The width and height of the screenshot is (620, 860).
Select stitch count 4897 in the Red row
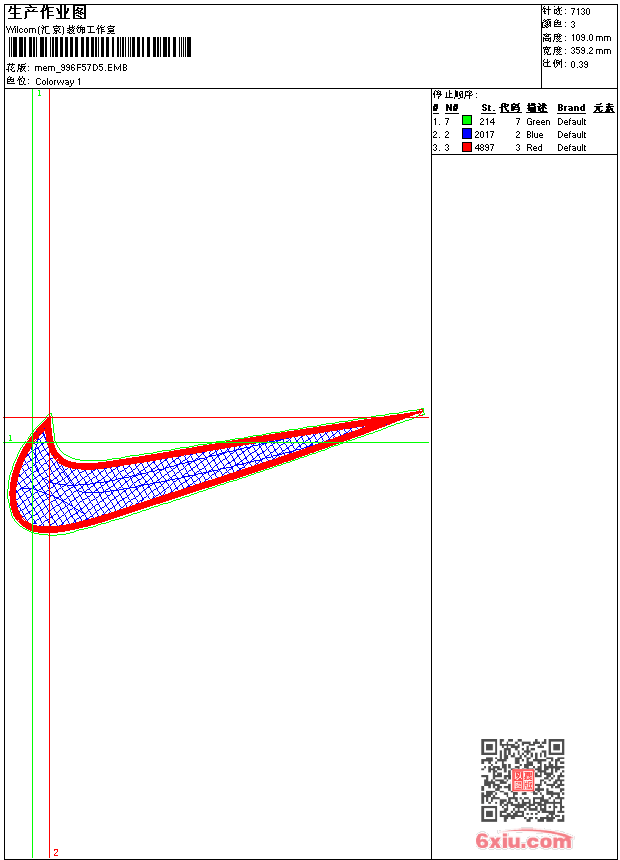point(484,148)
